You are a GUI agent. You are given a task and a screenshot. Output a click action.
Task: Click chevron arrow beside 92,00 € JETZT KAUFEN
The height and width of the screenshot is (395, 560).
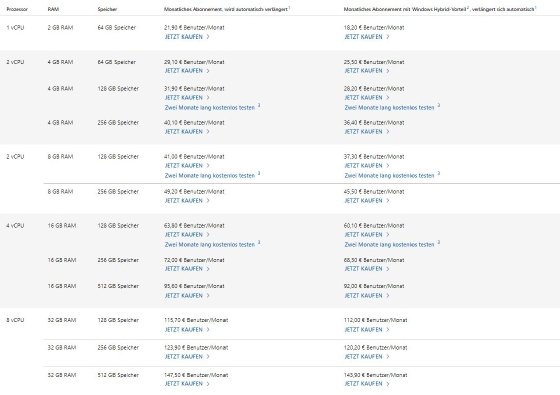point(388,295)
